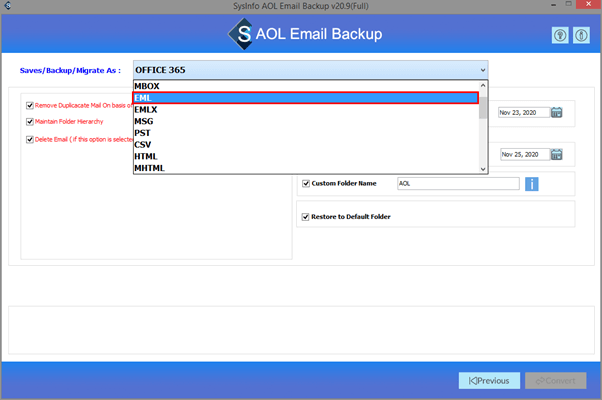Choose EML from the format list
This screenshot has height=400, width=602.
[306, 98]
